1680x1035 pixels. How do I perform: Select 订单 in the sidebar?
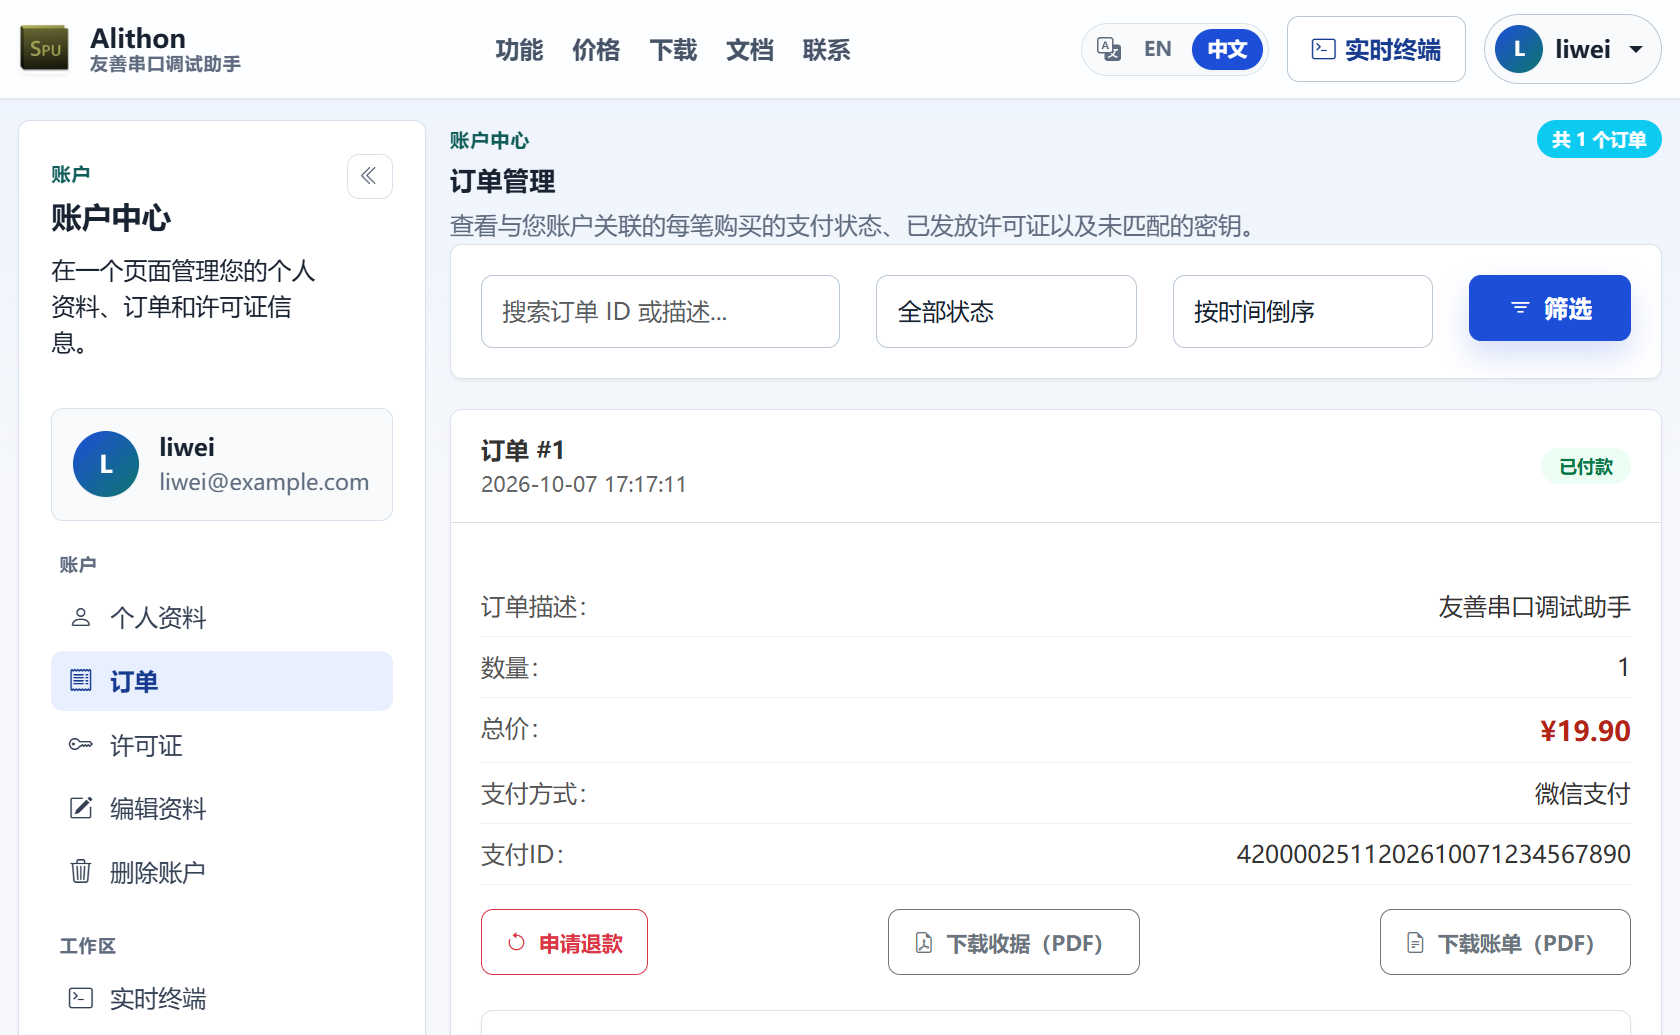[222, 681]
